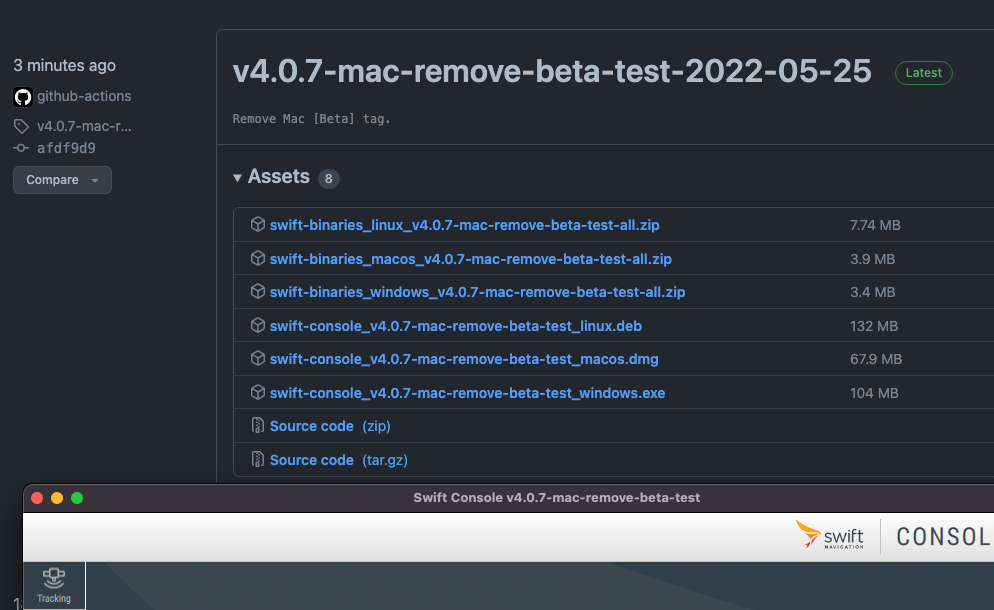Download swift-console macos.dmg installer

coord(464,359)
